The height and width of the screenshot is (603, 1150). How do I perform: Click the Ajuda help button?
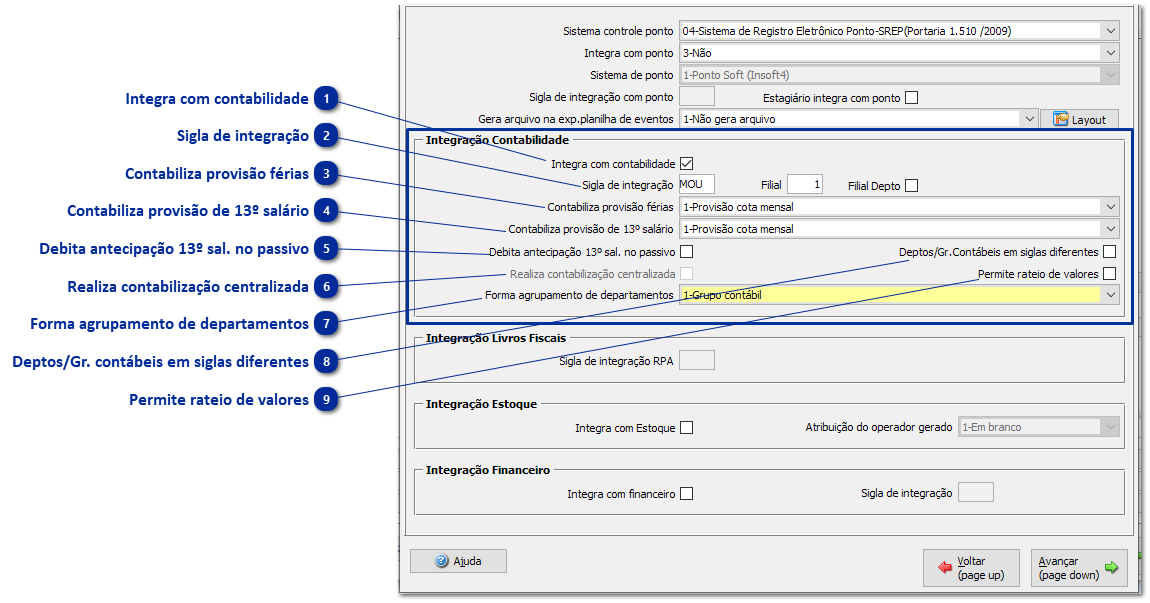click(x=458, y=561)
